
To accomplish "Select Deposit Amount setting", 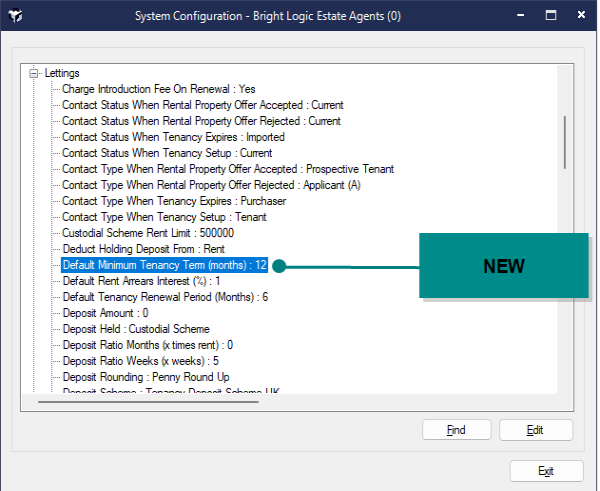I will tap(105, 313).
